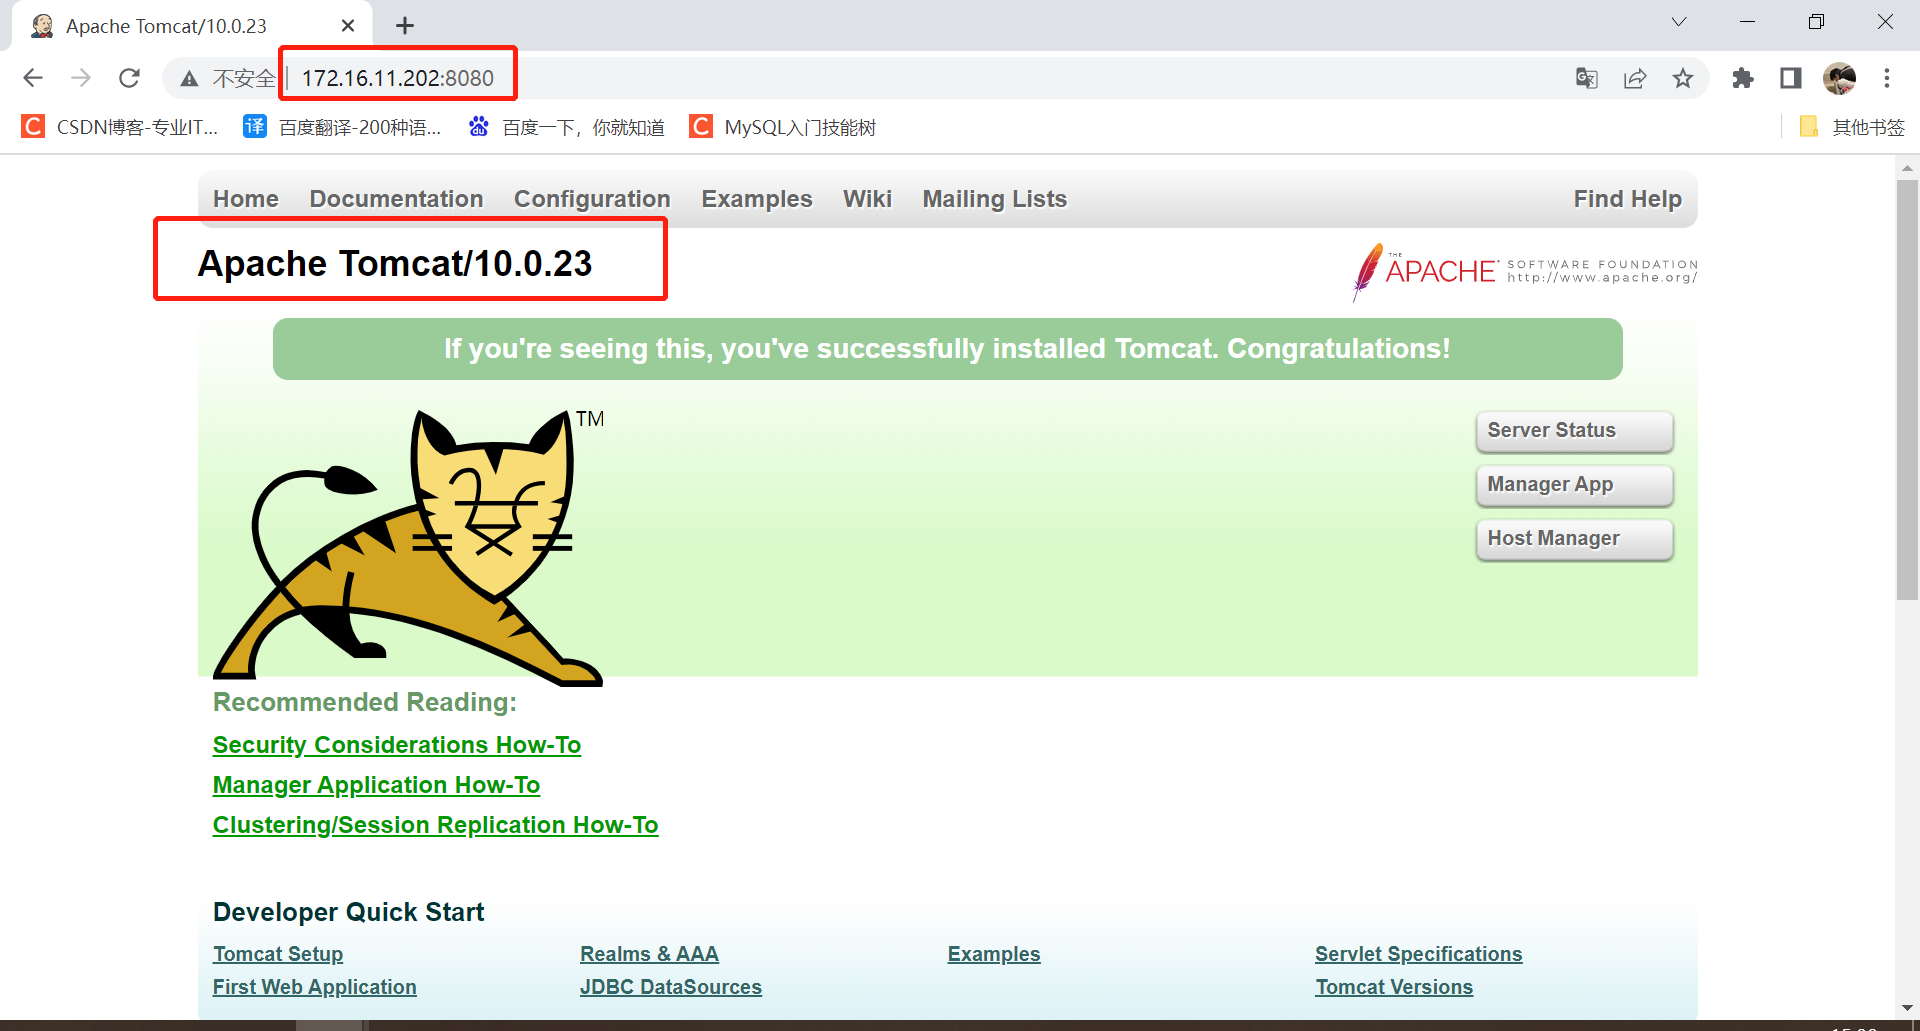Viewport: 1920px width, 1031px height.
Task: Click inside the address bar showing 172.16.11.202:8080
Action: pyautogui.click(x=397, y=77)
